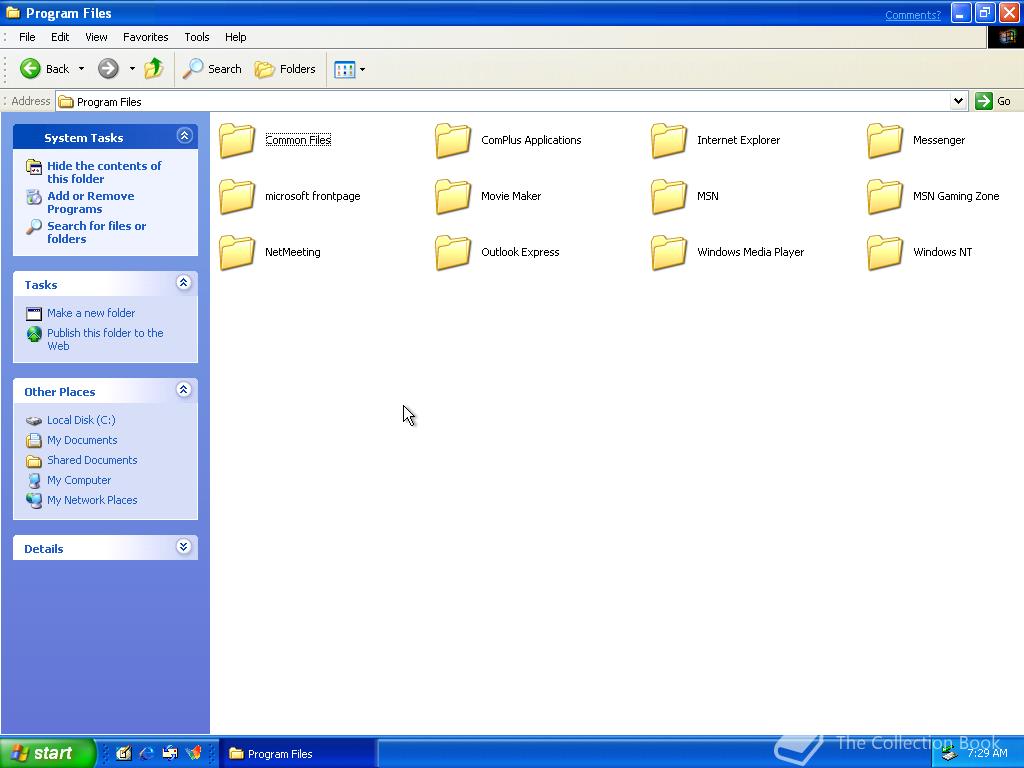
Task: Select the ComPlus Applications folder icon
Action: point(453,140)
